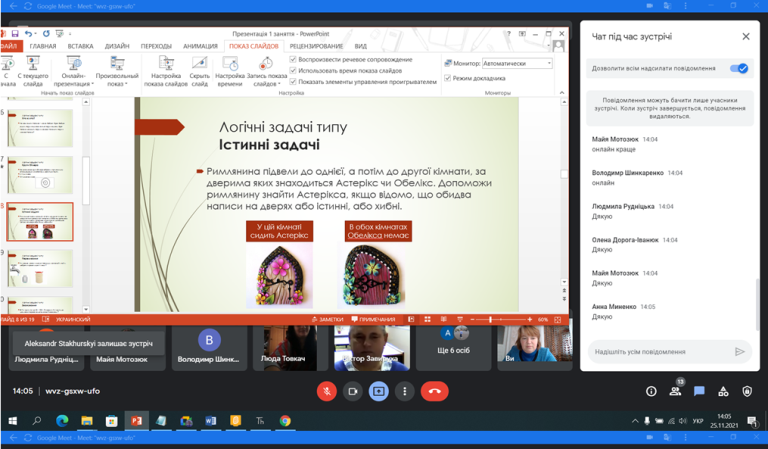The image size is (768, 449).
Task: Open PowerPoint help question mark
Action: [508, 34]
